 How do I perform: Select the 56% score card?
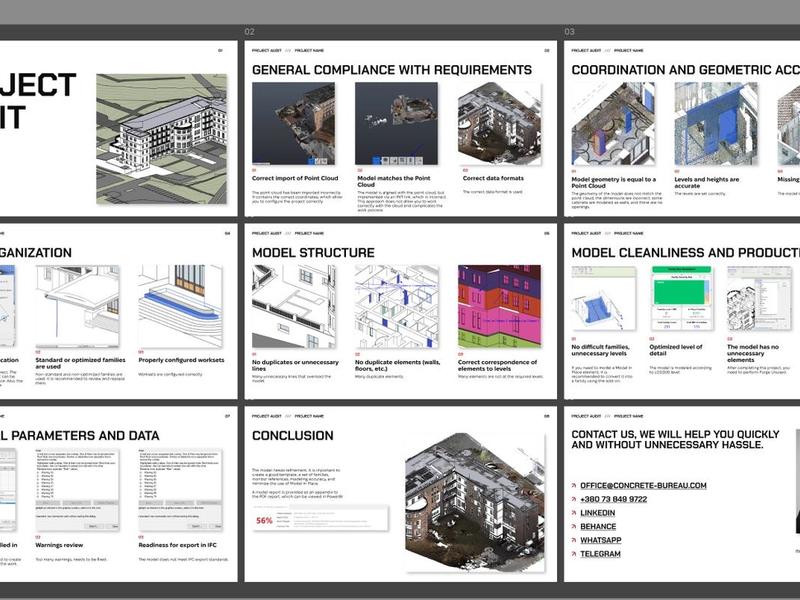(x=320, y=518)
